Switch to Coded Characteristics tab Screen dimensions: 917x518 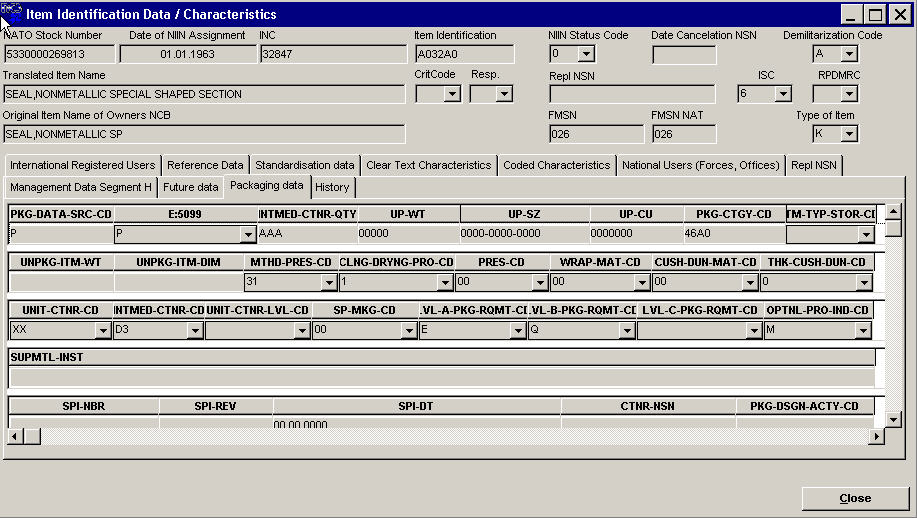coord(556,165)
